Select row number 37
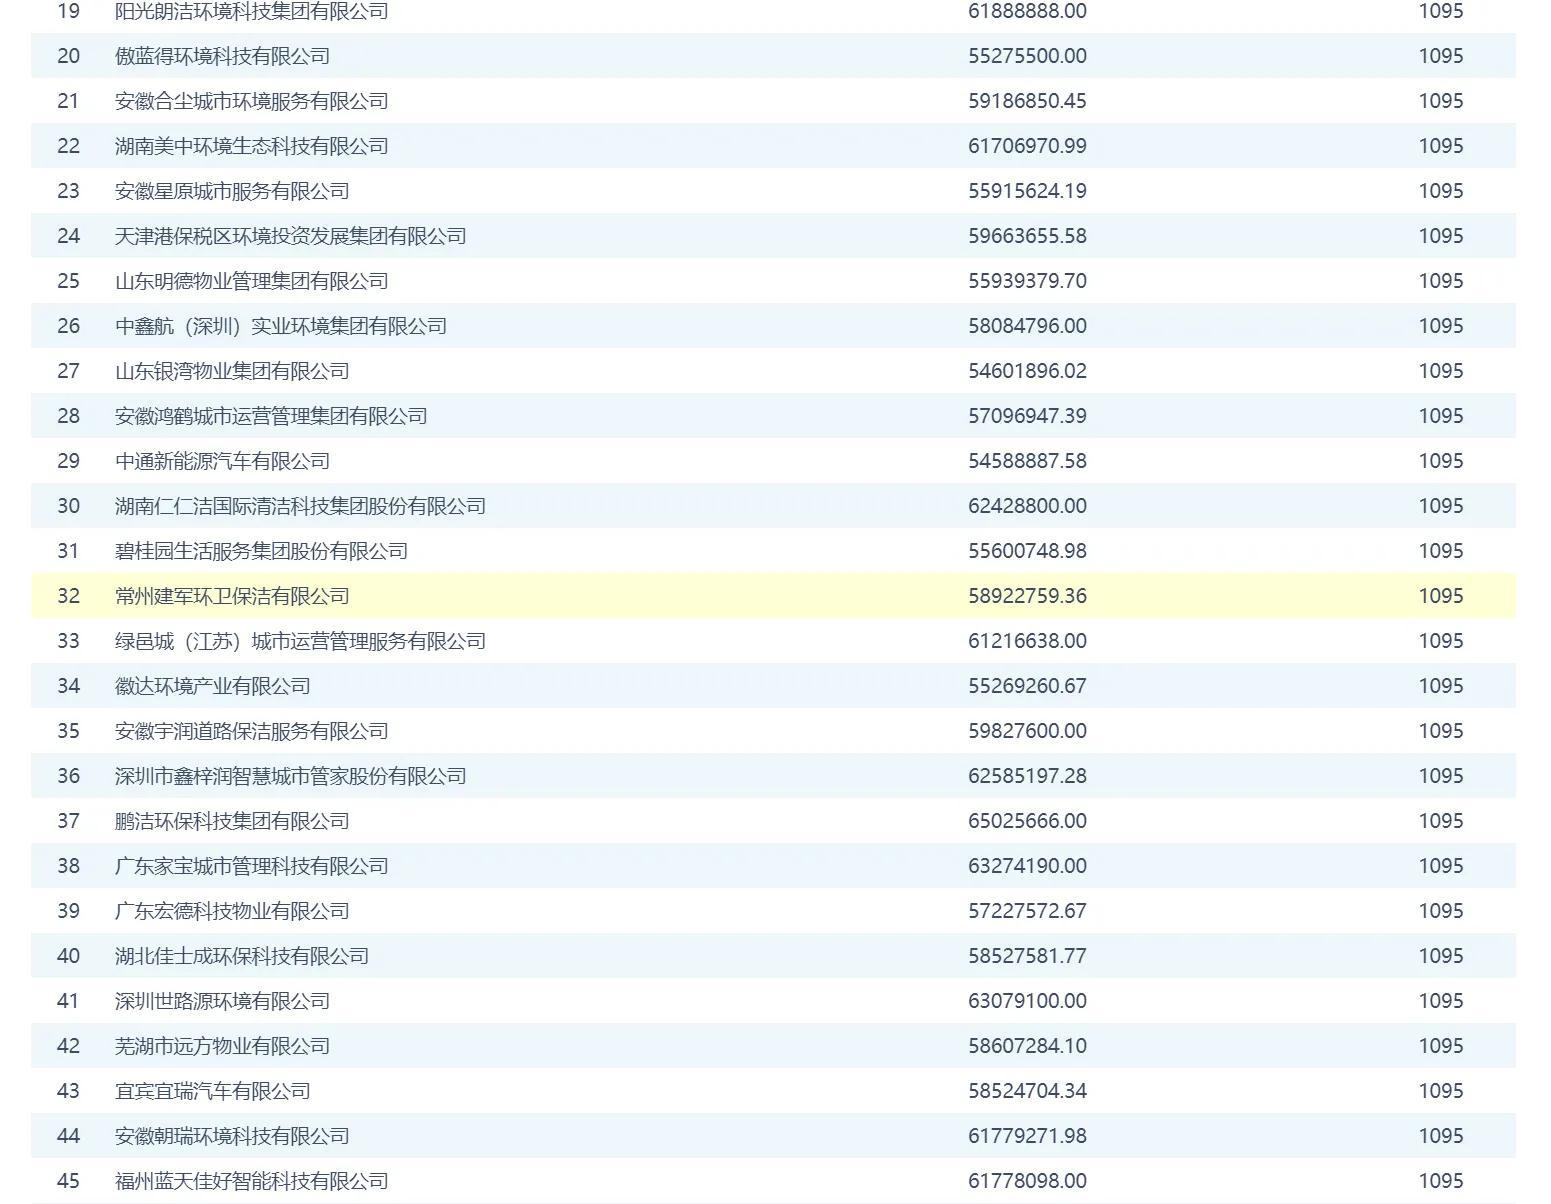The width and height of the screenshot is (1551, 1204). pyautogui.click(x=68, y=821)
